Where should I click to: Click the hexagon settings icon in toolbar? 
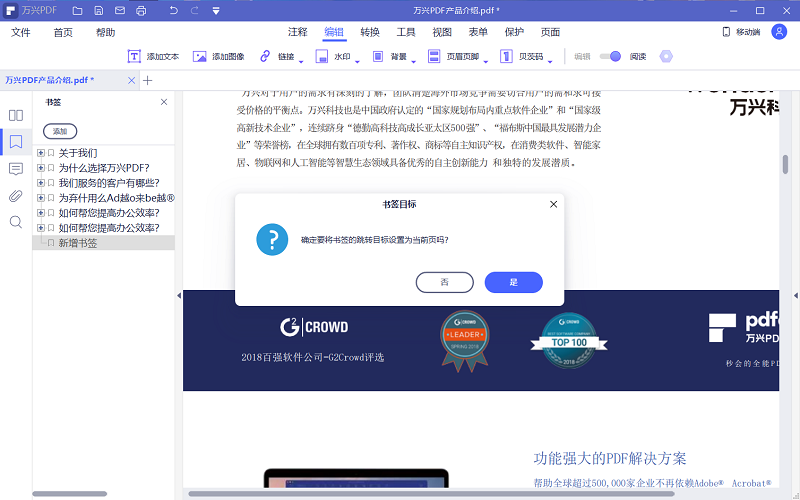pos(666,56)
